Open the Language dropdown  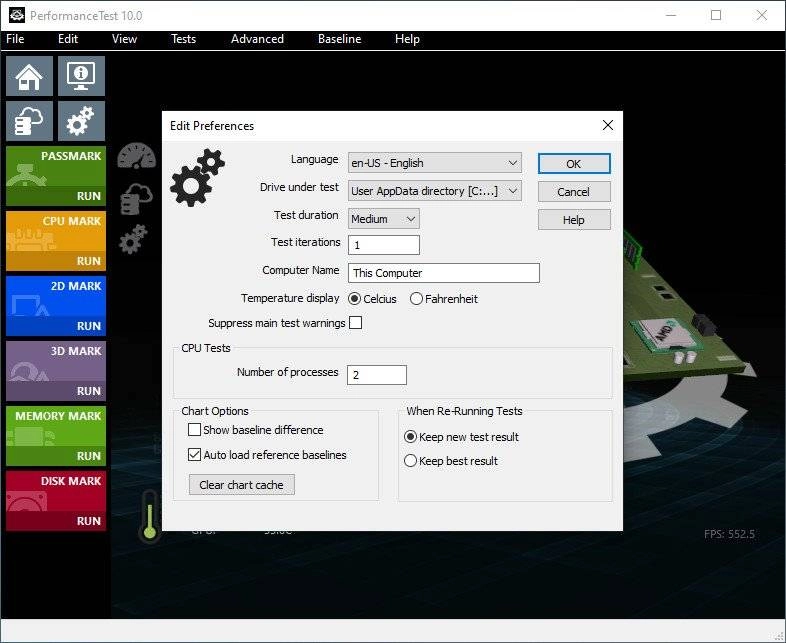pos(435,163)
